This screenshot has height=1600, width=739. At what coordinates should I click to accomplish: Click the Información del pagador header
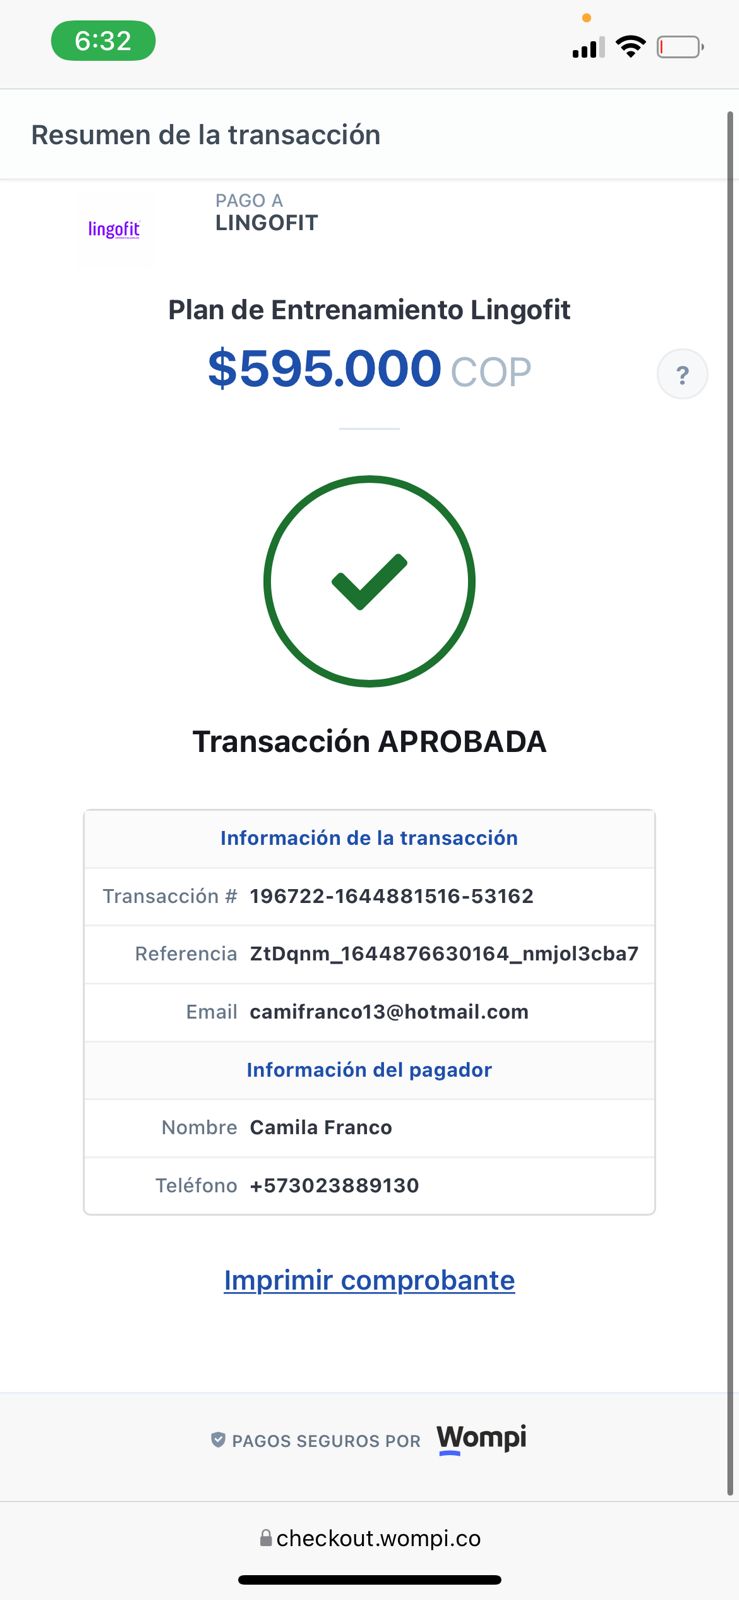click(x=369, y=1070)
